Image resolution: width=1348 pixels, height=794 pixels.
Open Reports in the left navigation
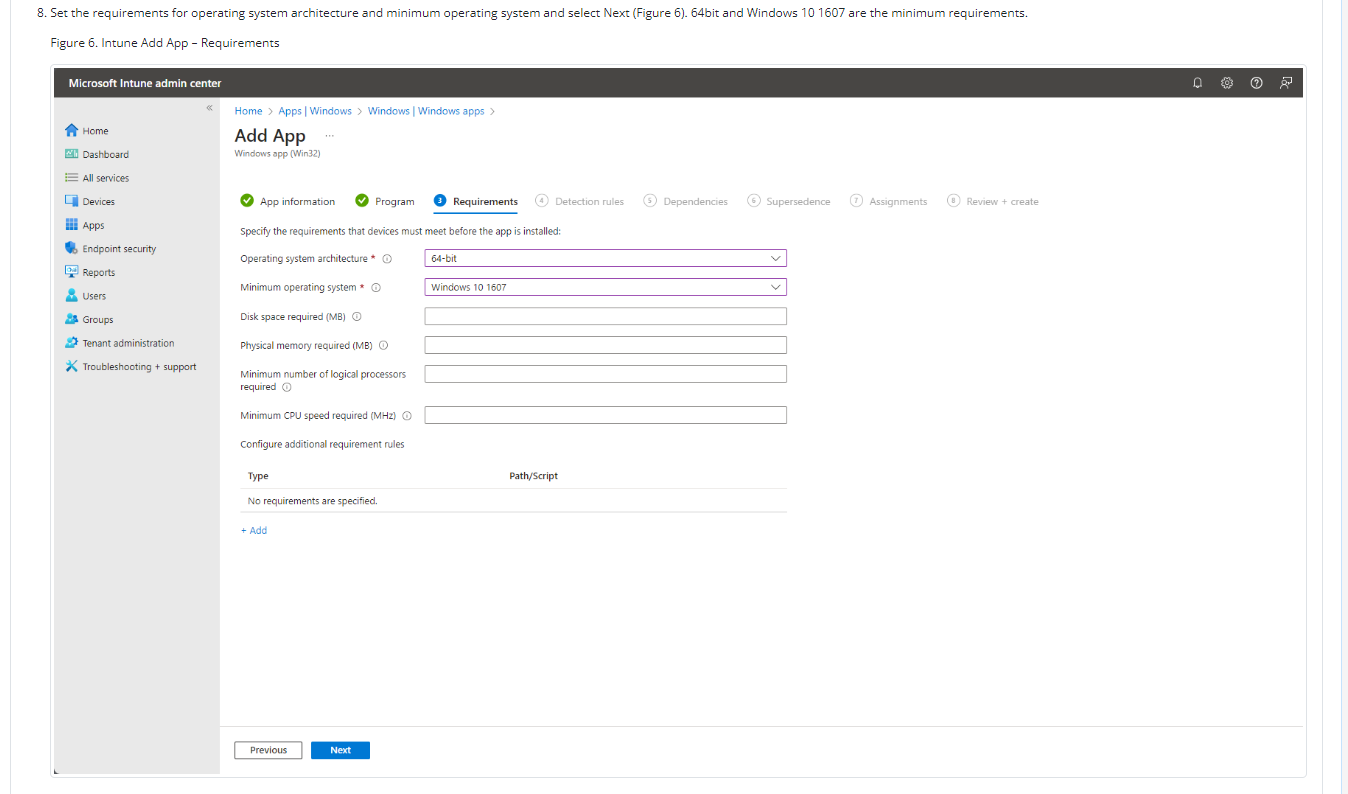pos(90,272)
